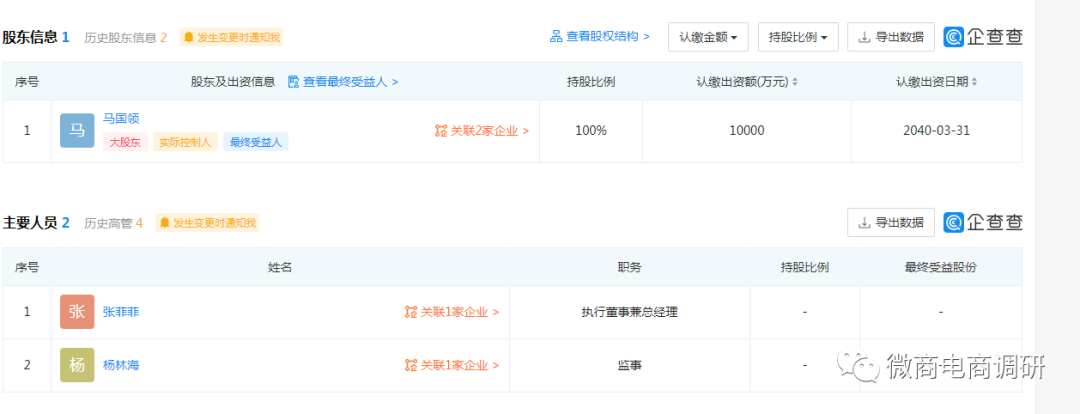
Task: Select 主要人员 tab
Action: point(36,222)
